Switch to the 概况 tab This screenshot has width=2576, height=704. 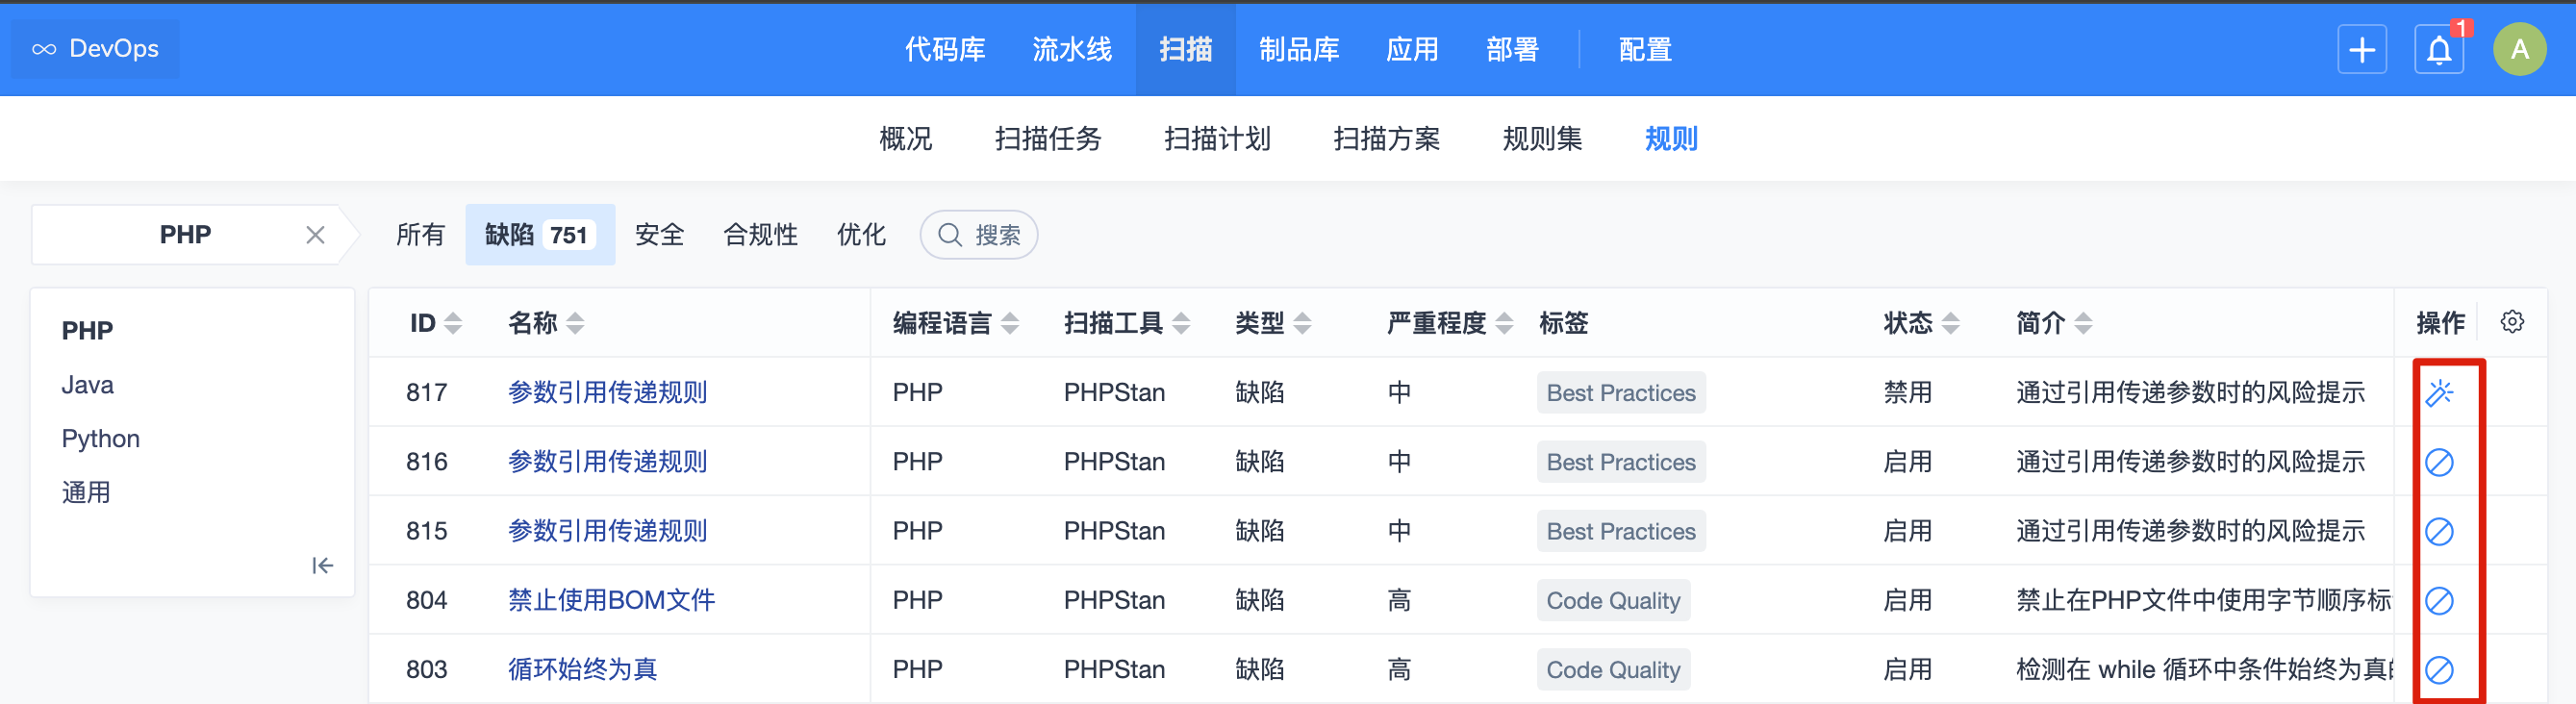[x=906, y=138]
